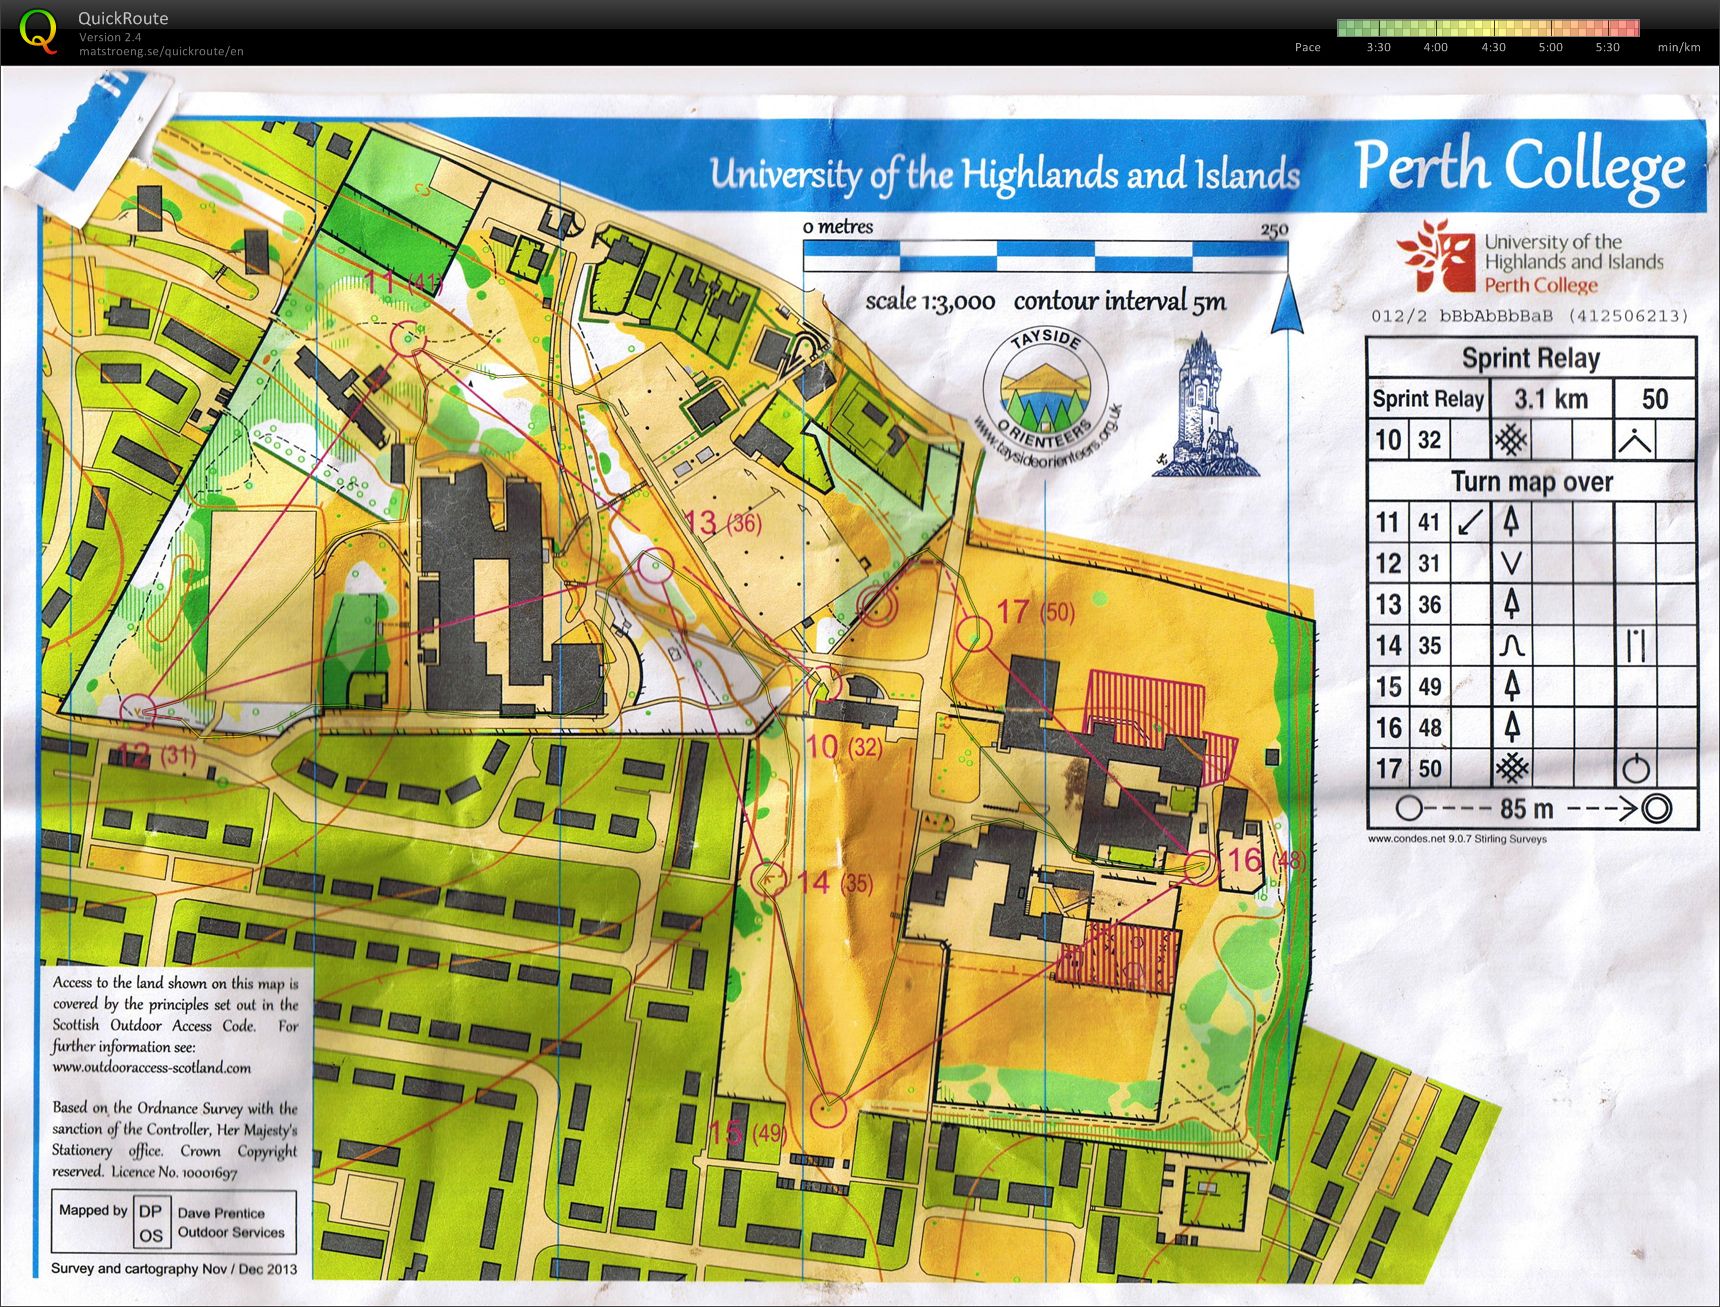
Task: Click control circle 15 on the map
Action: 828,1108
